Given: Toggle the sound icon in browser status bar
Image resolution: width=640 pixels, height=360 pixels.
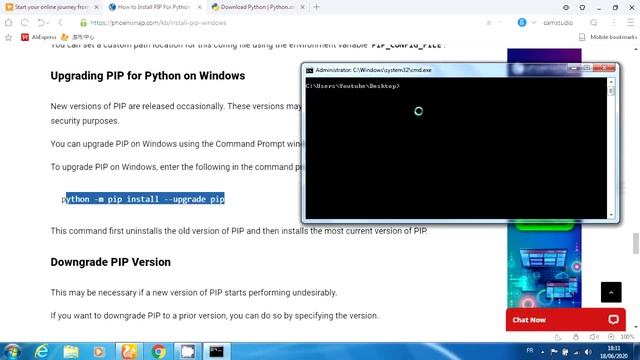Looking at the screenshot, I should [x=594, y=337].
